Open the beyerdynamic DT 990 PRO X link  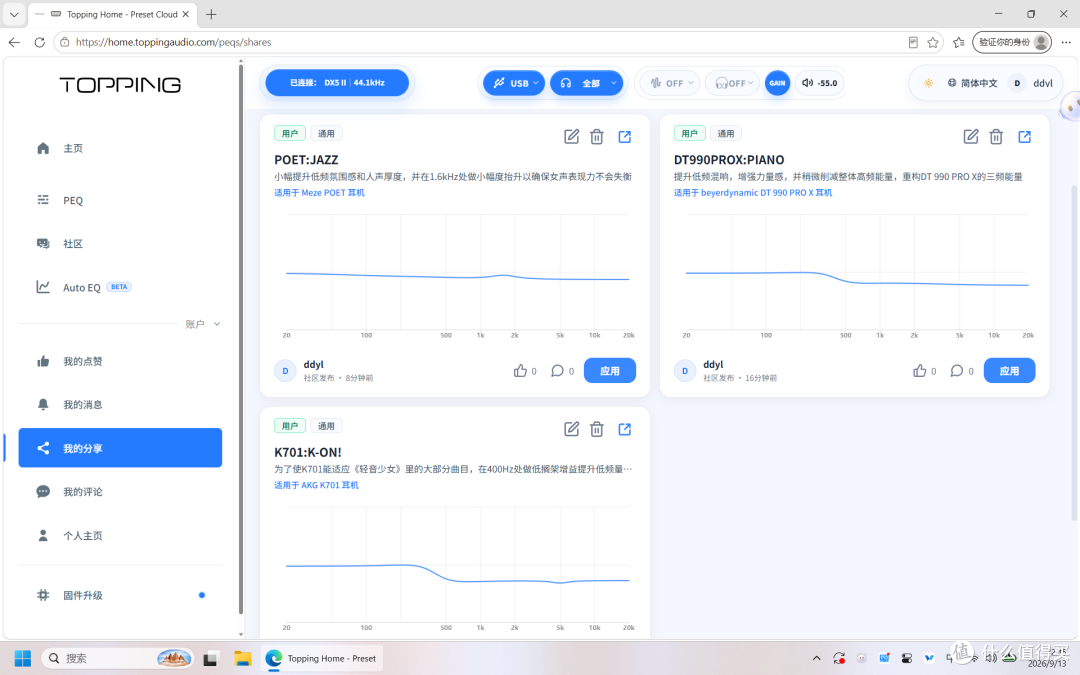753,193
